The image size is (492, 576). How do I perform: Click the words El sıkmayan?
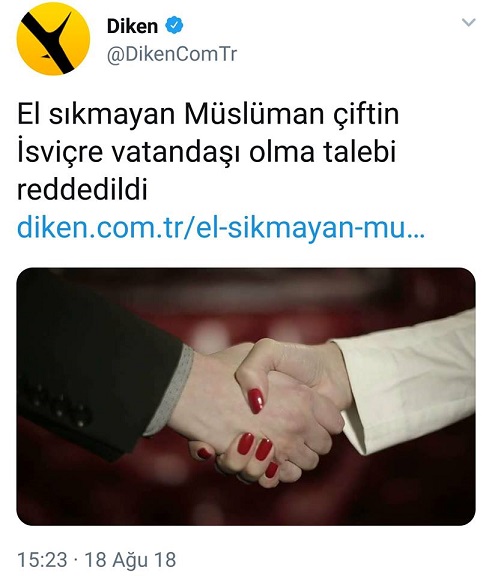[x=97, y=114]
